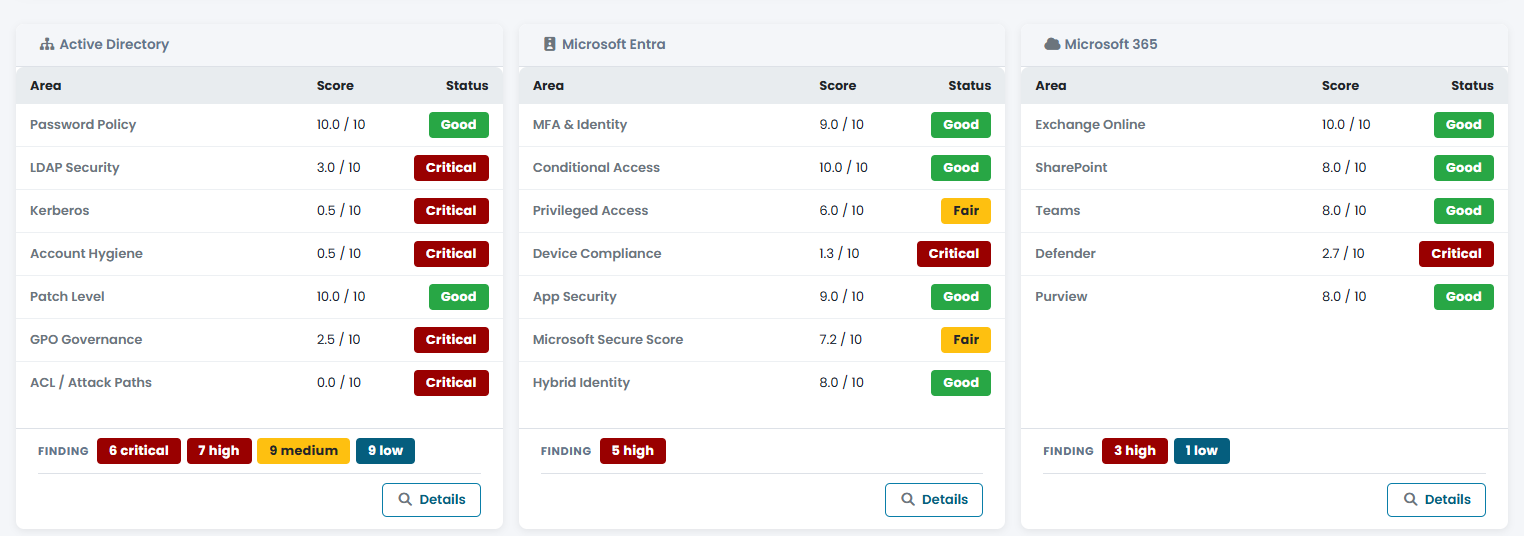Select the Exchange Online area

(x=1090, y=125)
